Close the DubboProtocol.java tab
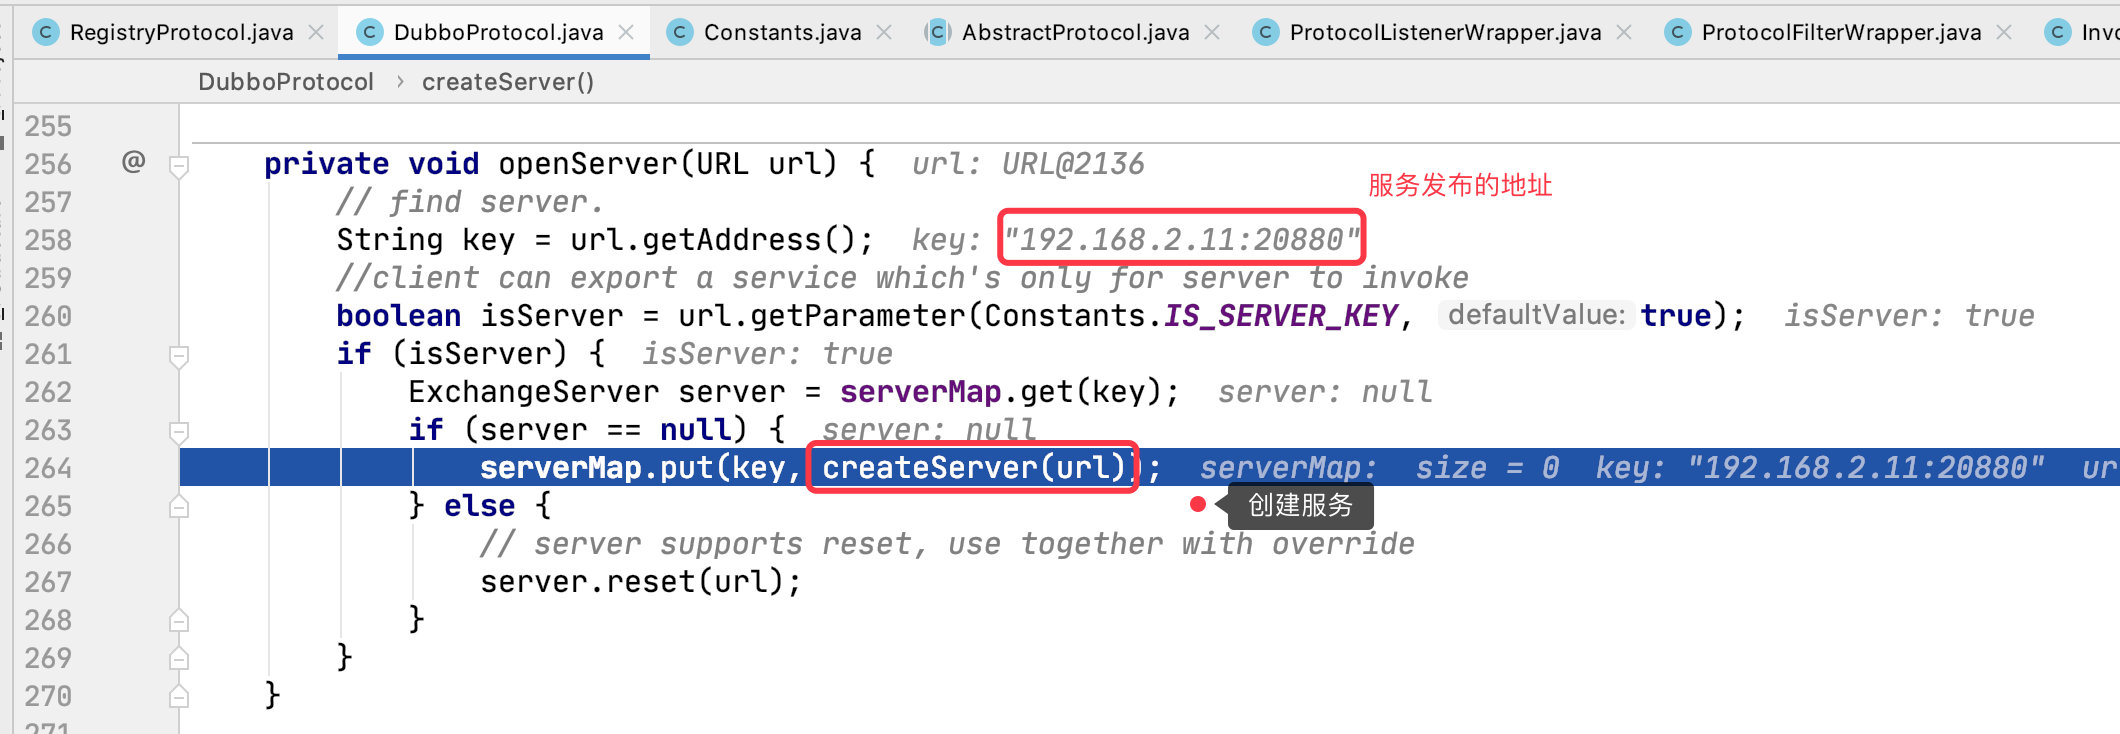This screenshot has height=734, width=2120. click(x=626, y=32)
